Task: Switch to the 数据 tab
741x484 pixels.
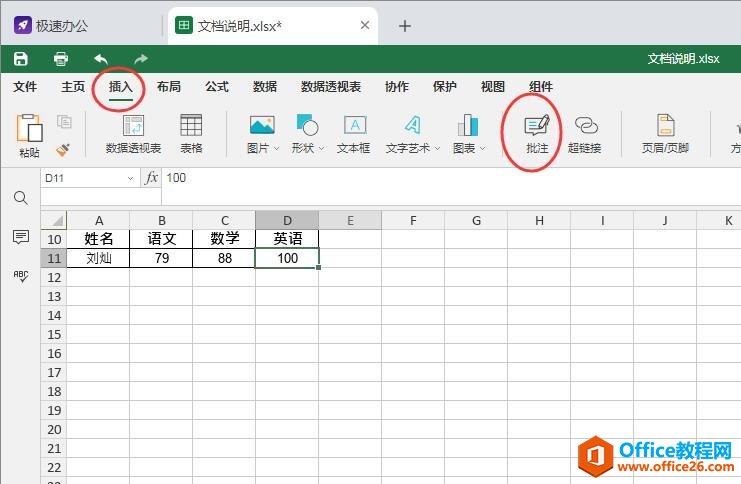Action: coord(265,86)
